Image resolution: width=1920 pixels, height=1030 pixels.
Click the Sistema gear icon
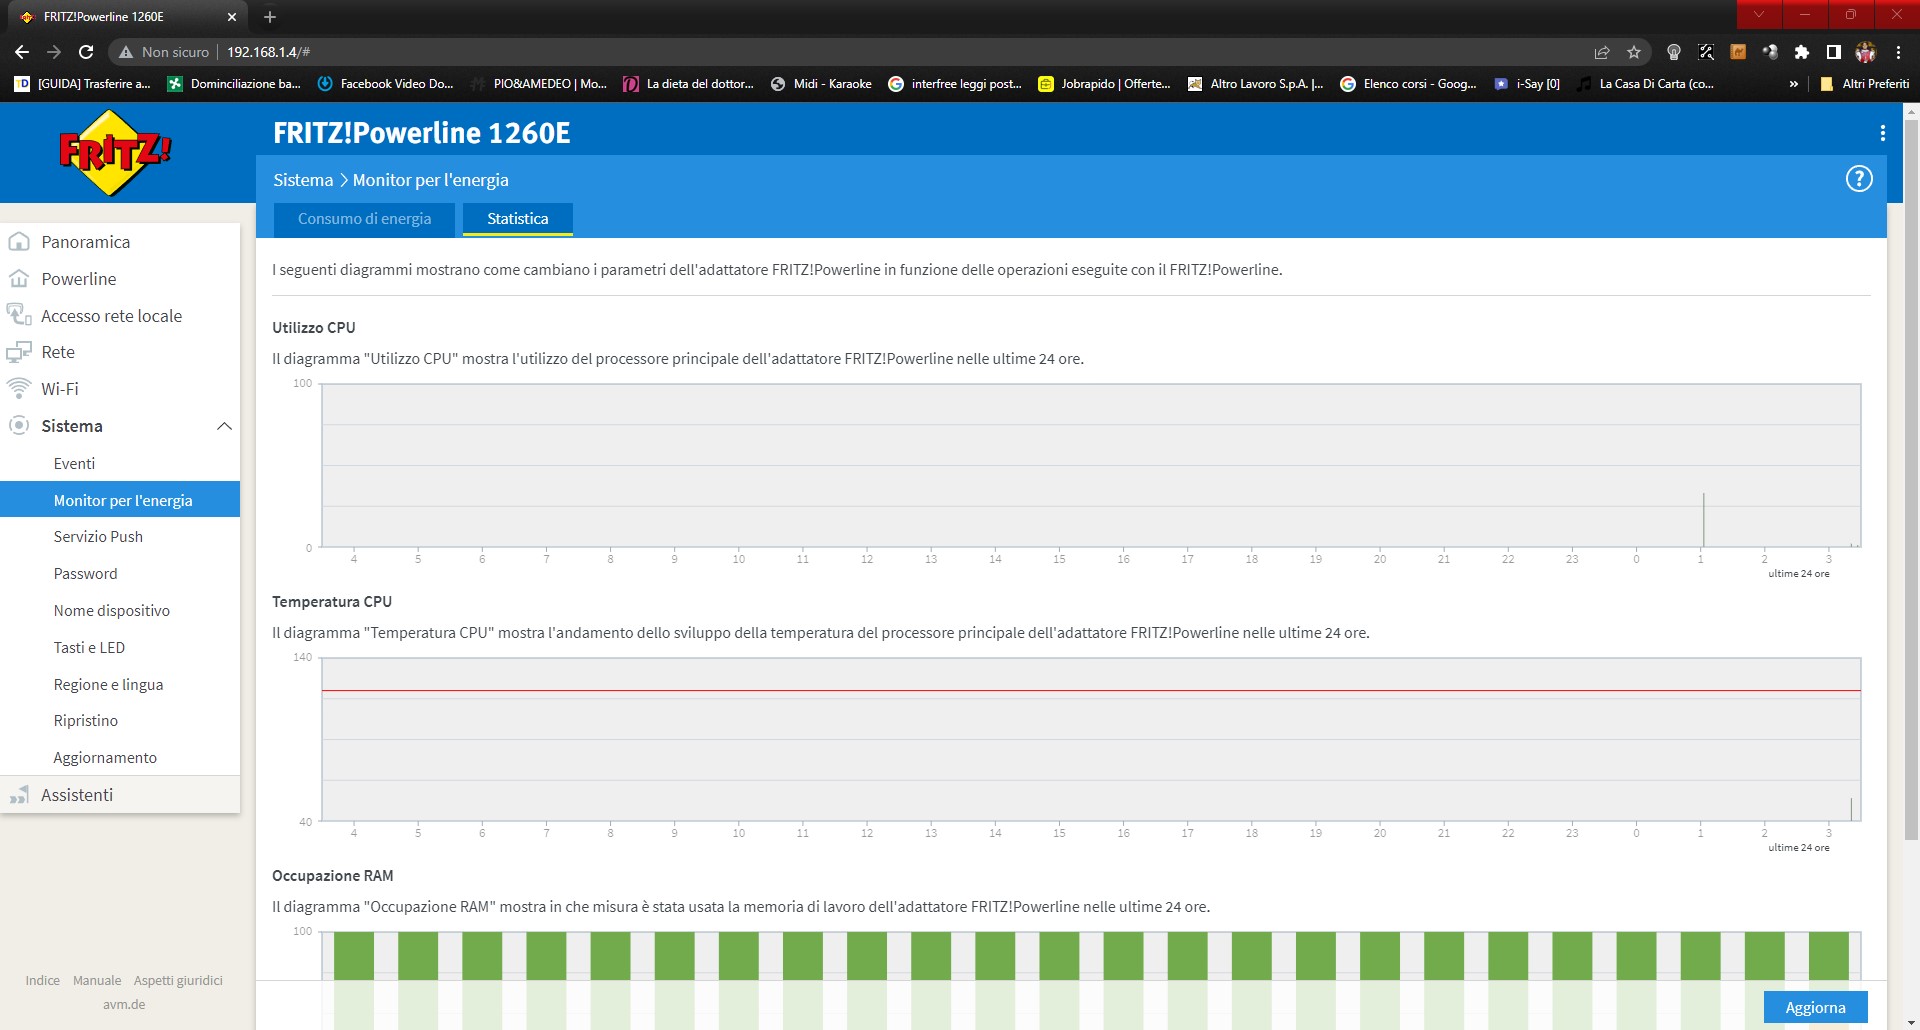(19, 426)
